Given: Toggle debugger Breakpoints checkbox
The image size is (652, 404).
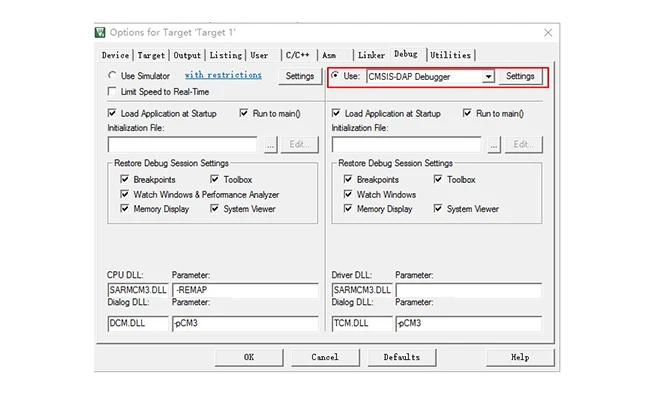Looking at the screenshot, I should click(348, 179).
